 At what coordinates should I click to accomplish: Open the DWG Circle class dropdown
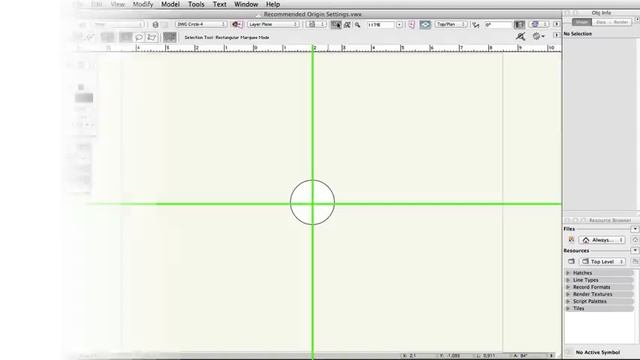pos(201,24)
